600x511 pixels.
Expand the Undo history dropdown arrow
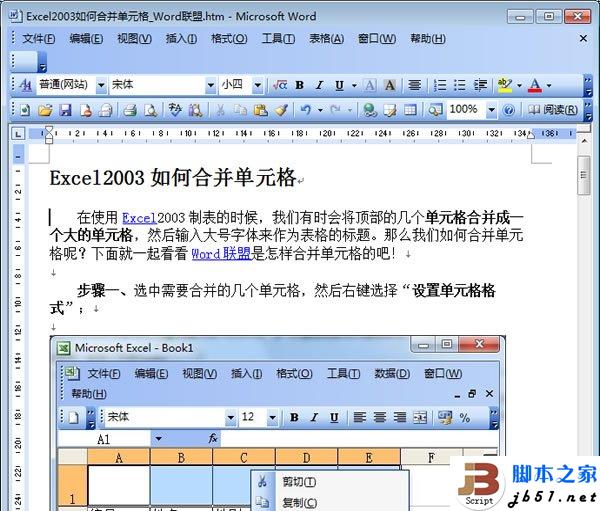coord(320,111)
